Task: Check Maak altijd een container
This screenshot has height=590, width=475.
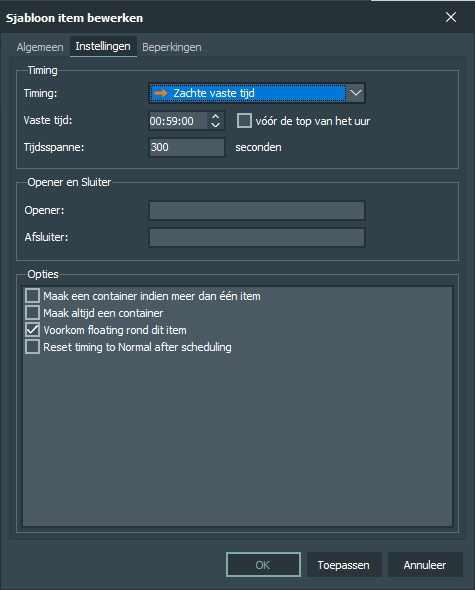Action: click(32, 313)
